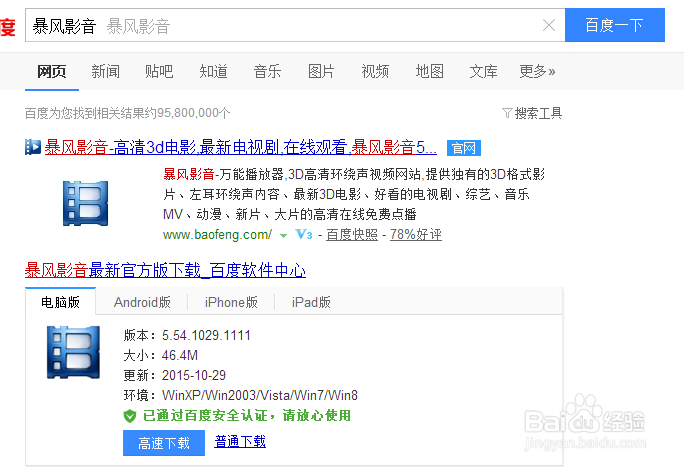This screenshot has width=684, height=467.
Task: Click the 已通过百度安全认证 text
Action: pyautogui.click(x=205, y=416)
